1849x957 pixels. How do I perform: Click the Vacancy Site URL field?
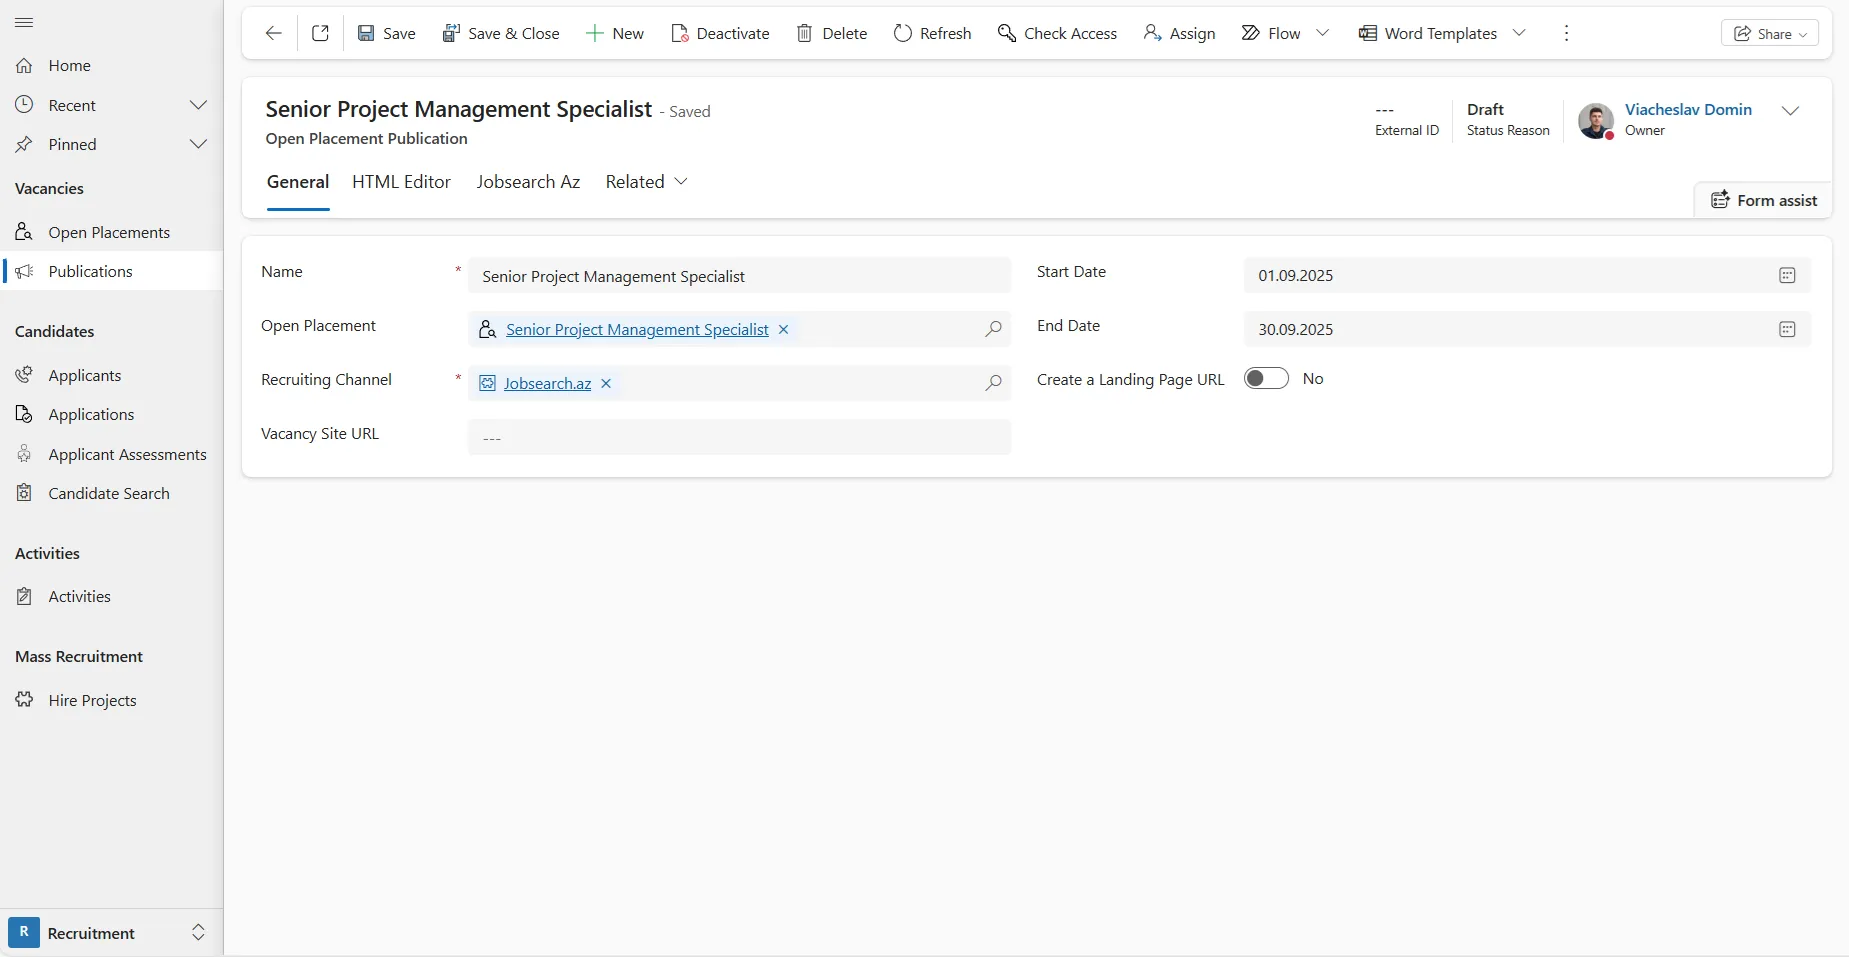pos(739,438)
